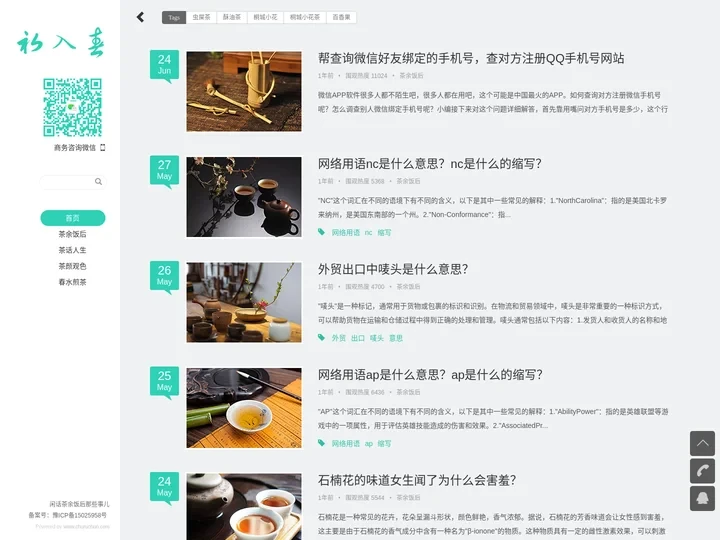This screenshot has height=540, width=720.
Task: Click 茶余饭后 category in nc article meta
Action: (408, 181)
